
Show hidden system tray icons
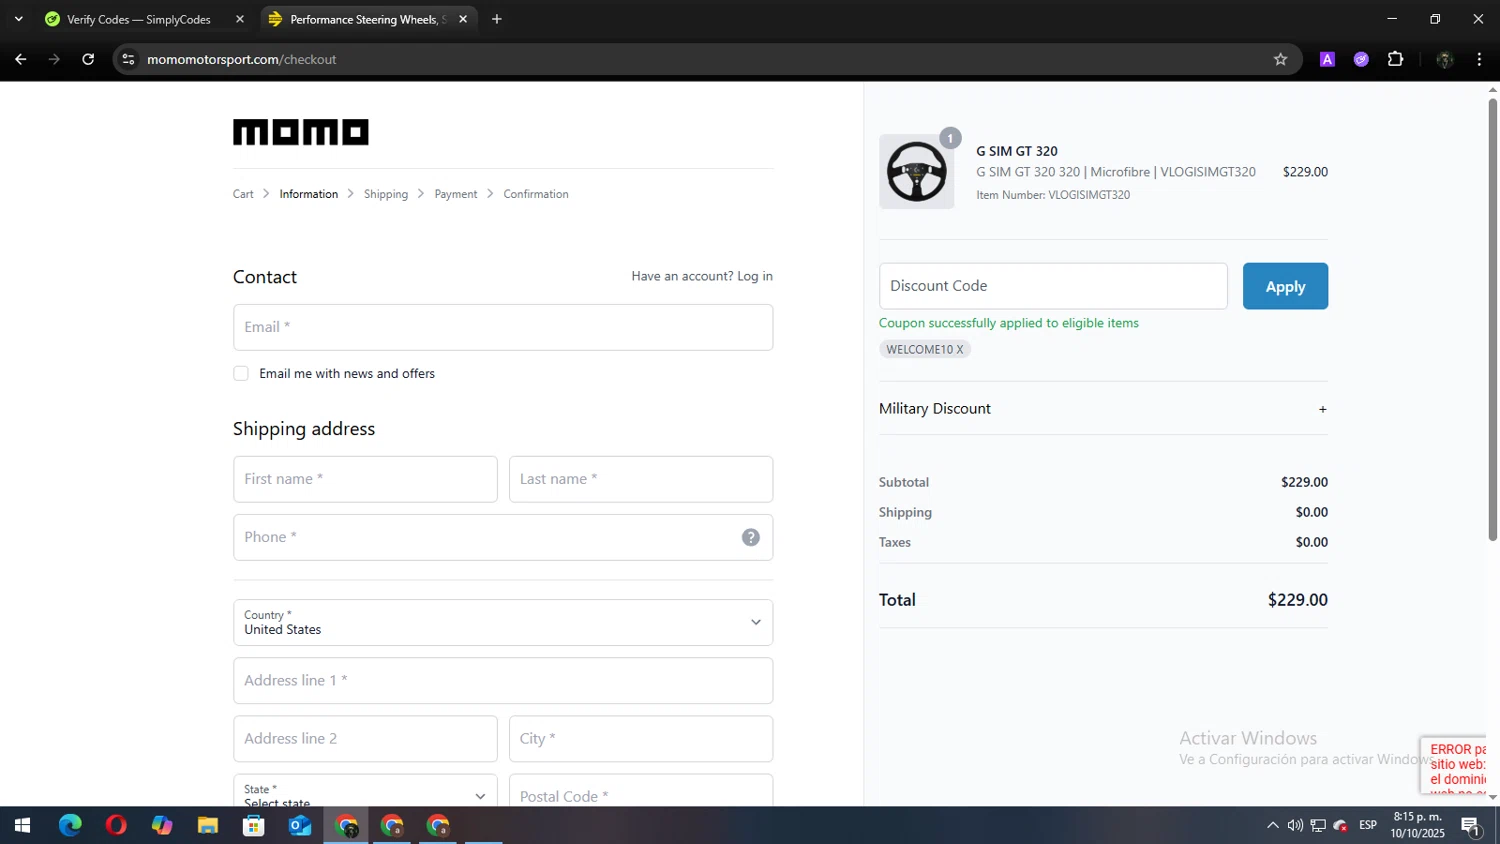pyautogui.click(x=1272, y=825)
